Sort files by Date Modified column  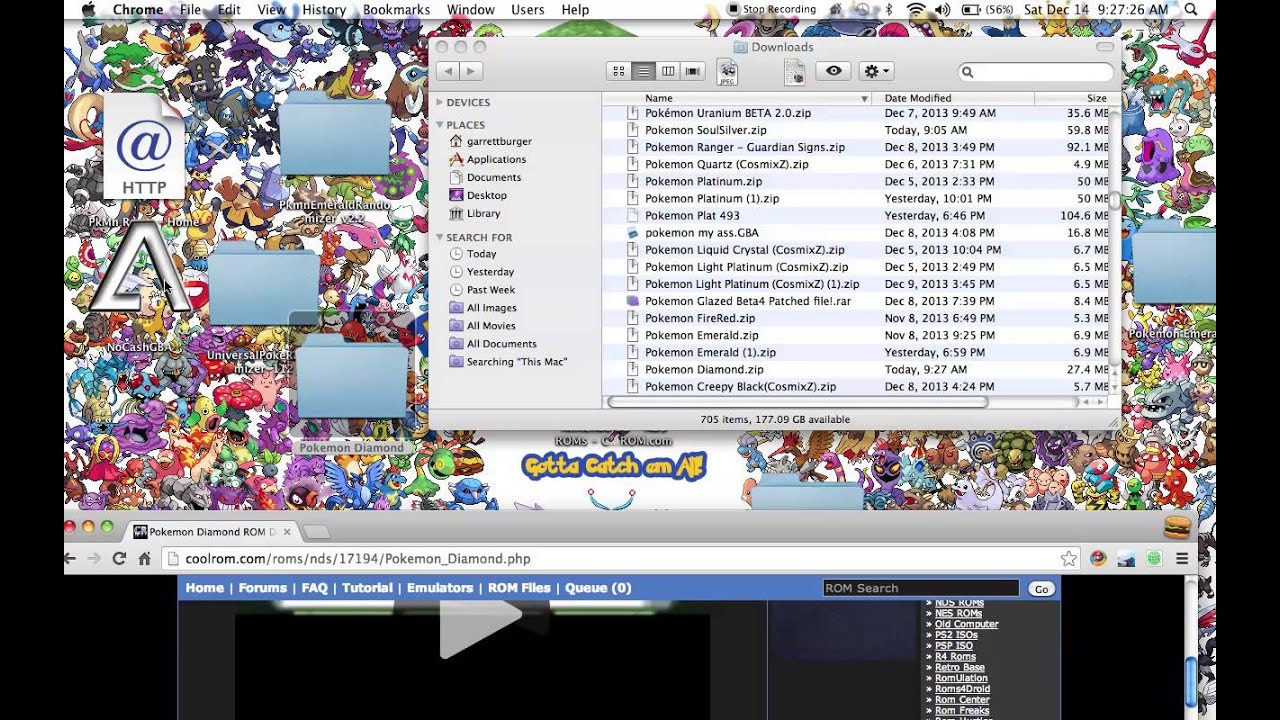point(953,98)
